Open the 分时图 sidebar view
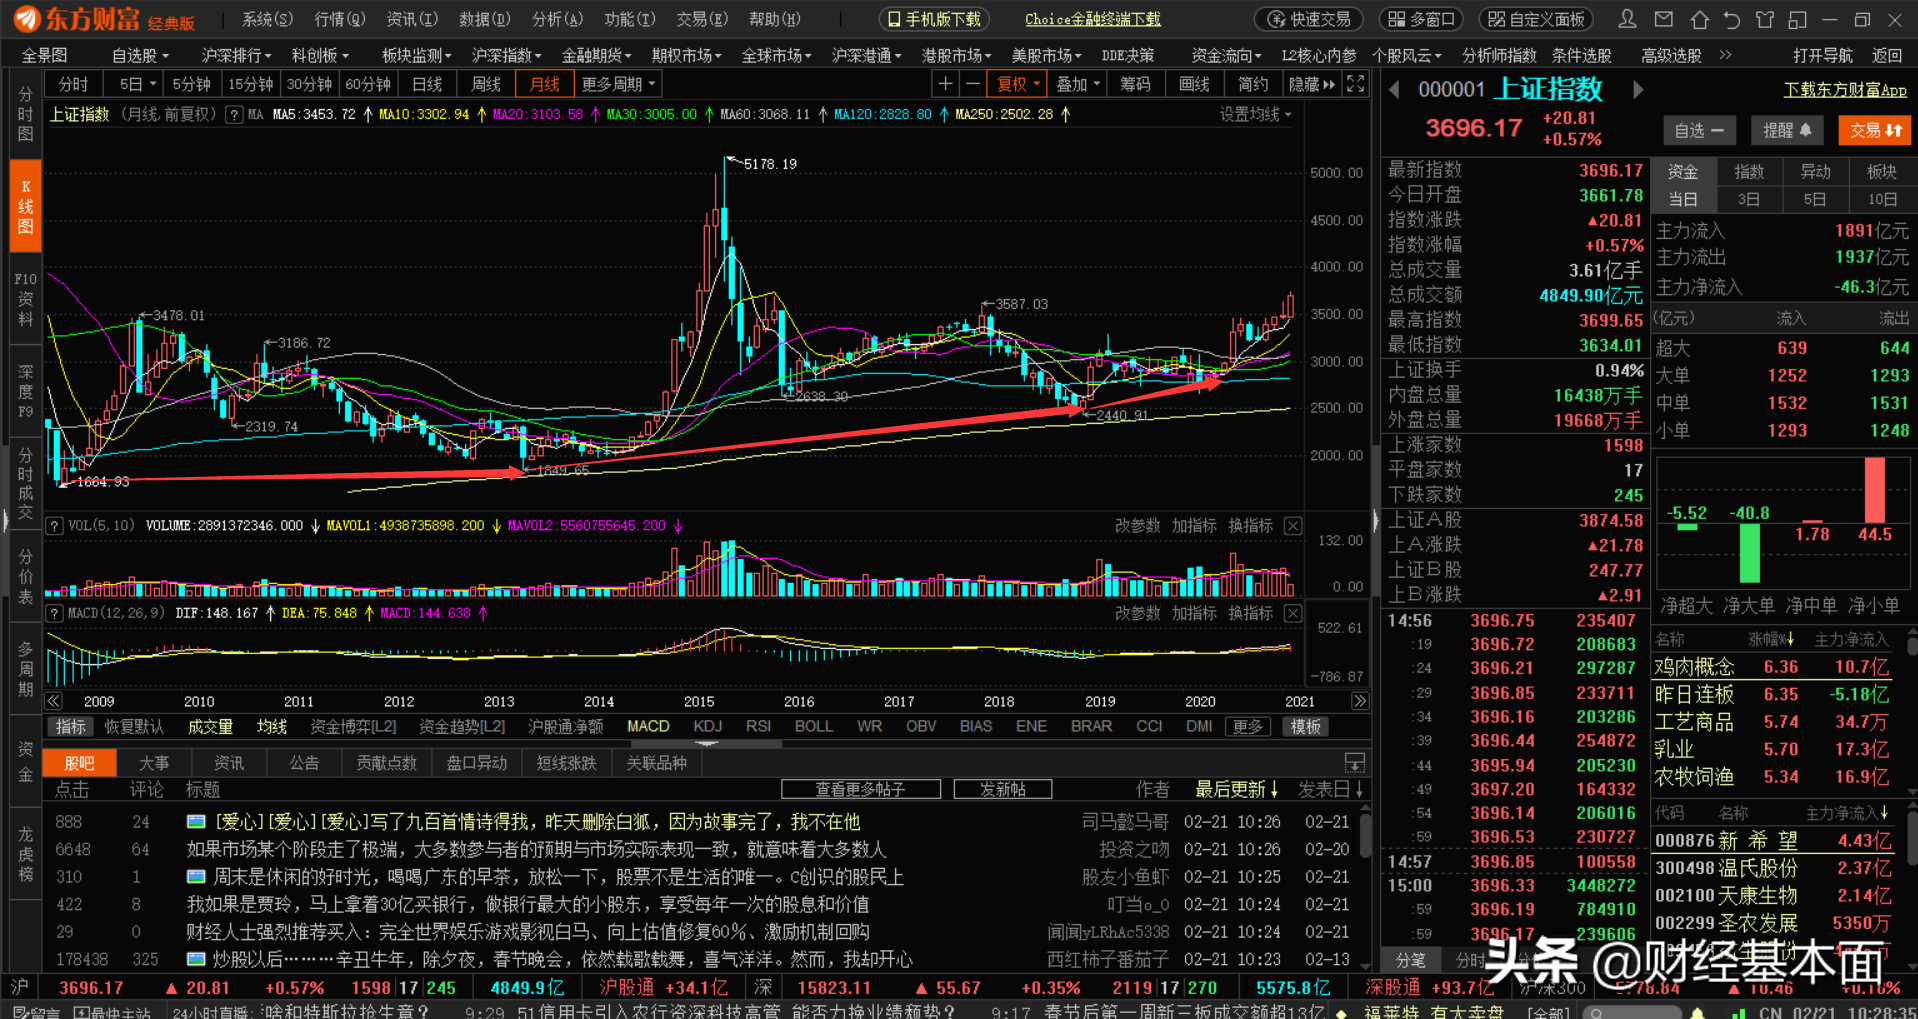Screen dimensions: 1918x1019 (x=26, y=113)
